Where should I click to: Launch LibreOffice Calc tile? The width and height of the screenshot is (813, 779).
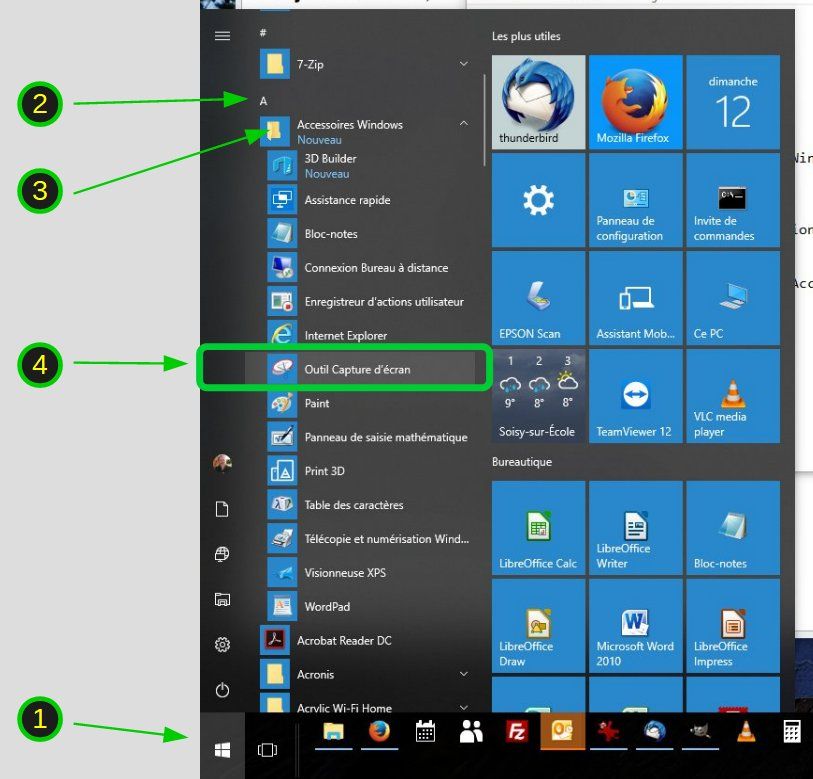538,527
